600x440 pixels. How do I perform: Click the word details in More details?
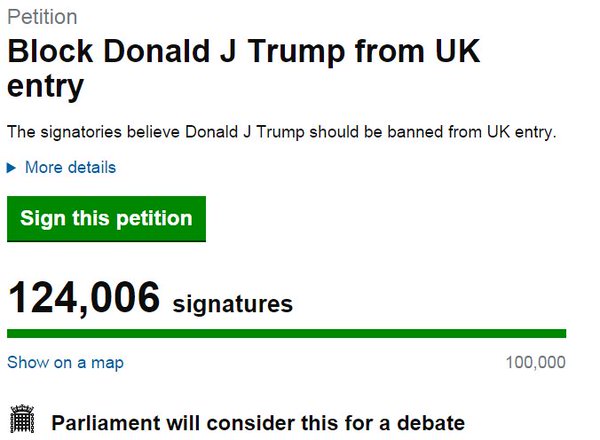coord(91,168)
